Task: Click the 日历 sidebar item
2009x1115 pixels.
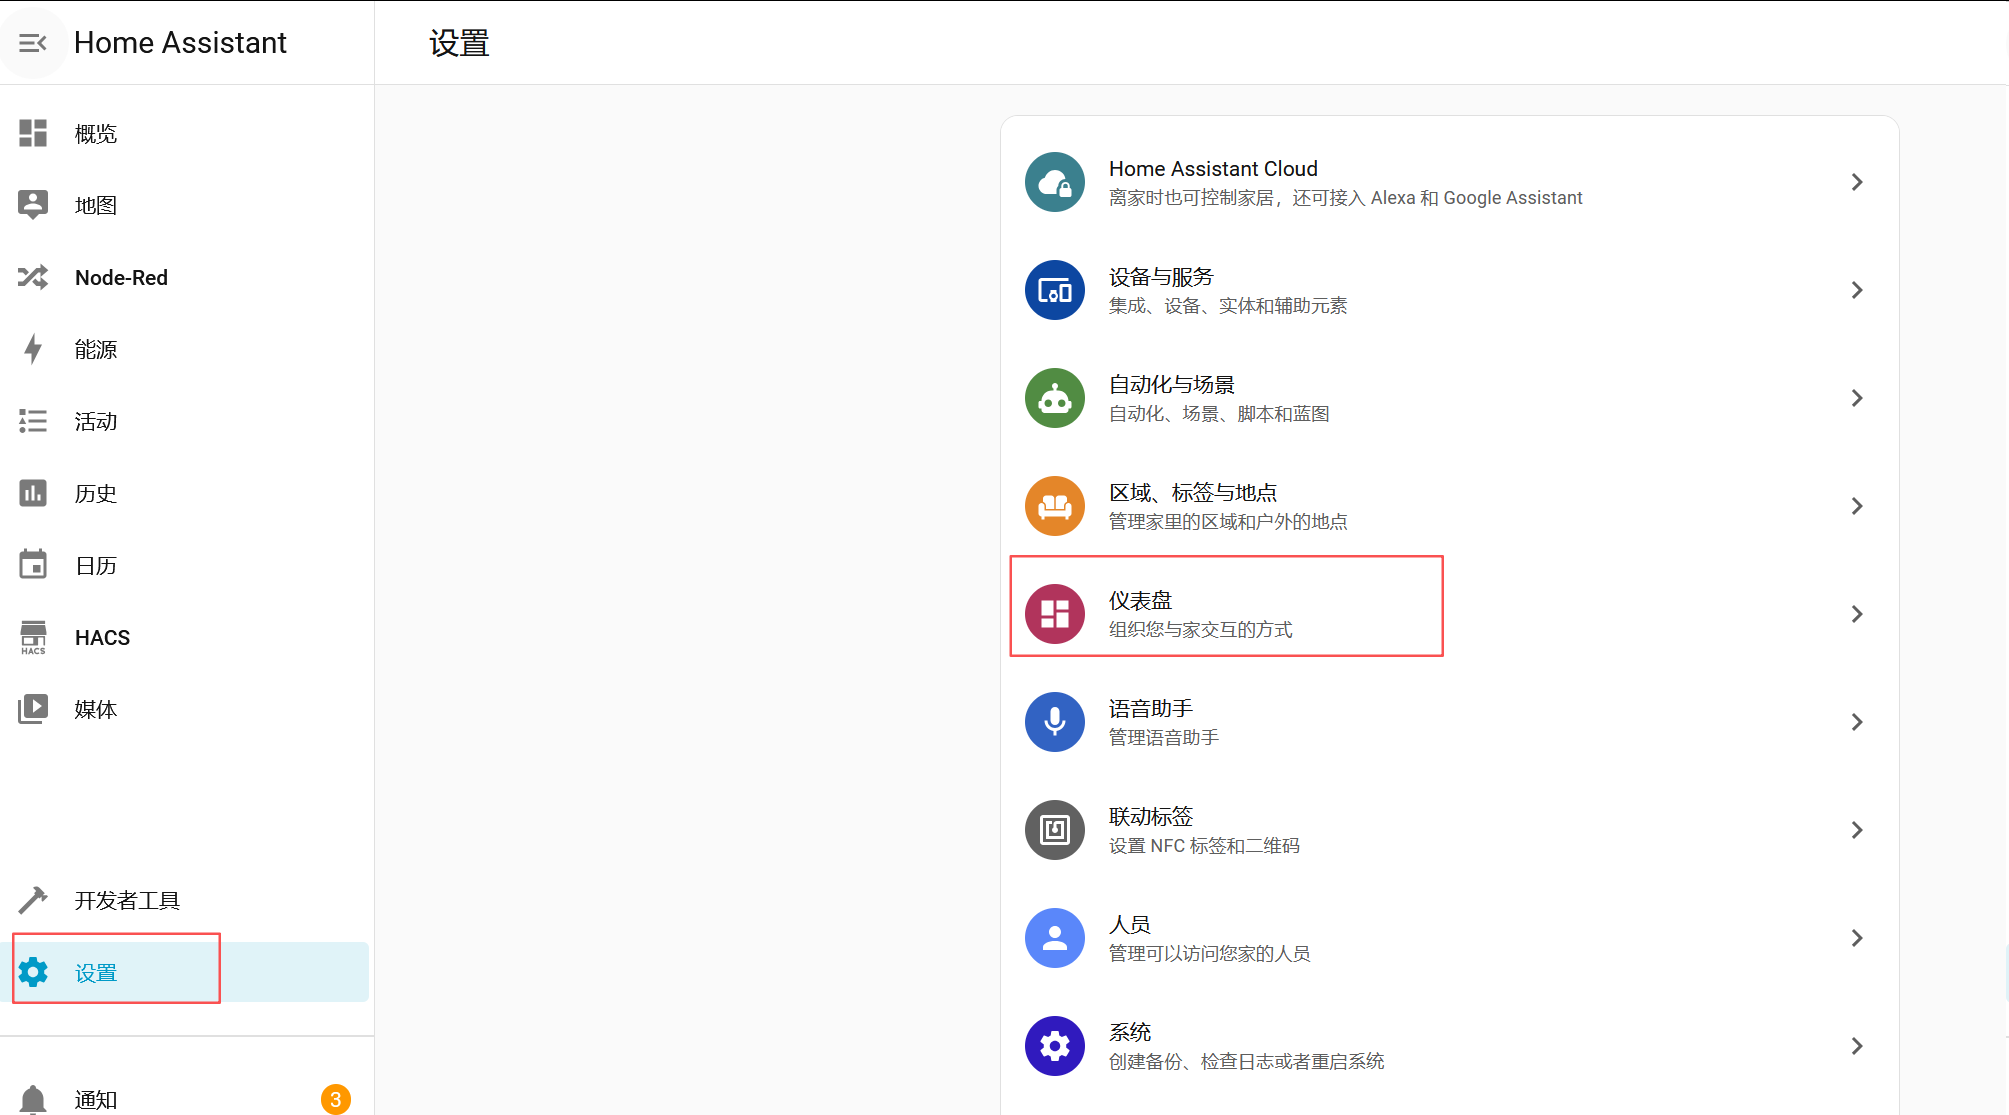Action: 33,564
